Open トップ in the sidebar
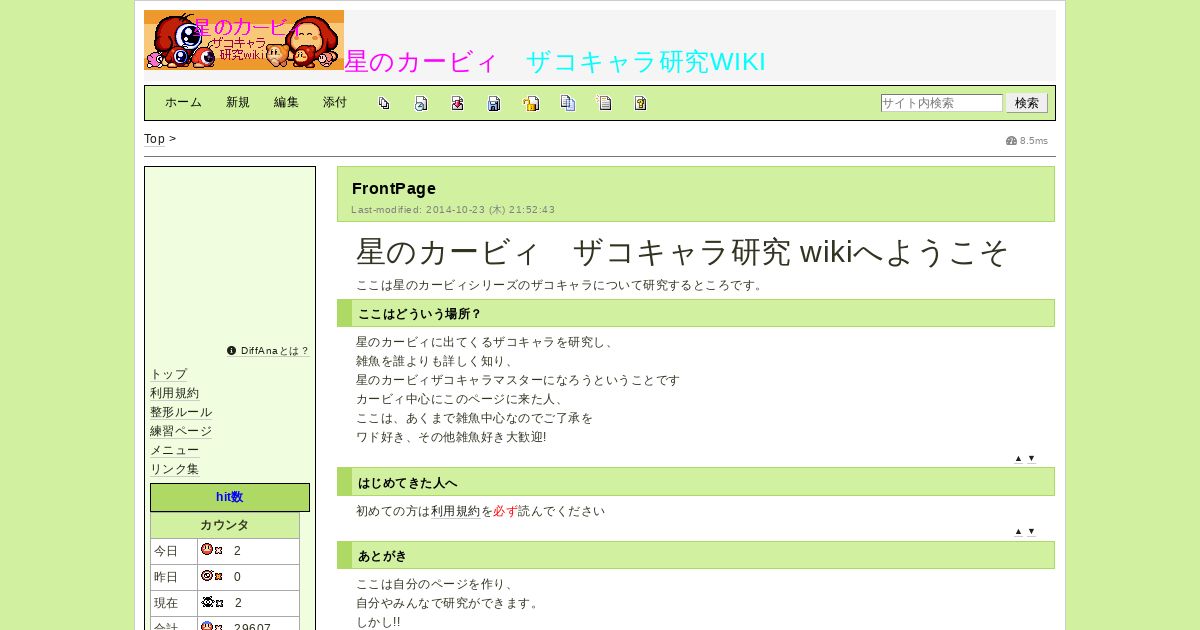The width and height of the screenshot is (1200, 630). tap(168, 374)
